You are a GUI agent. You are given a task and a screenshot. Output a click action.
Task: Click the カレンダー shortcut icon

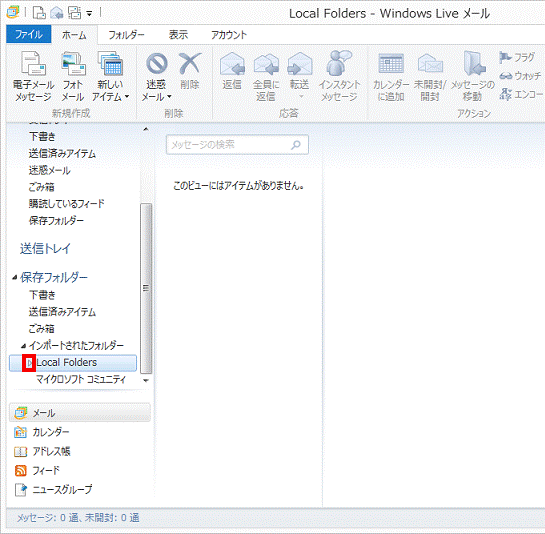pos(21,432)
